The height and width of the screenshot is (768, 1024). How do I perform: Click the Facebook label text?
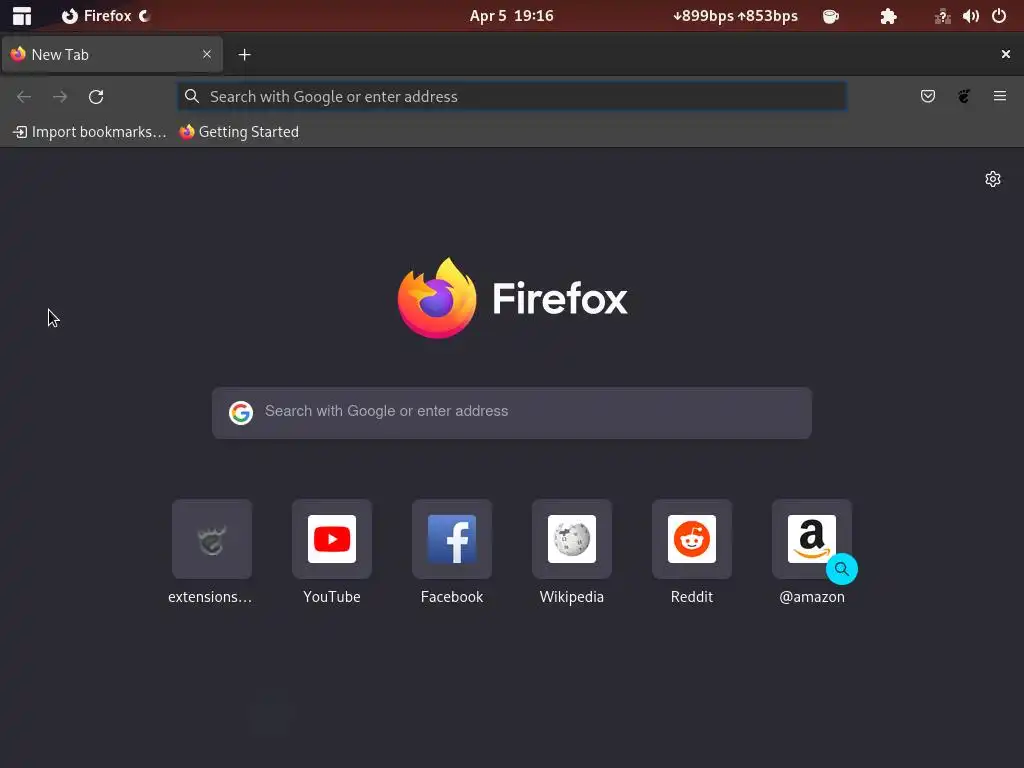coord(452,597)
